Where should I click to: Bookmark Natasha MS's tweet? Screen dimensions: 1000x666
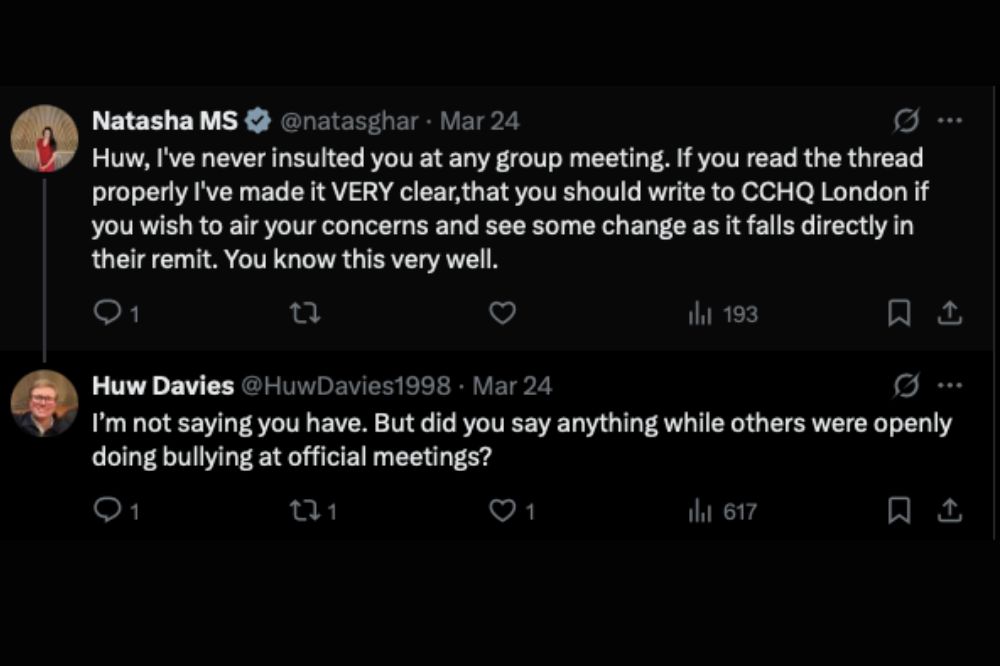[x=900, y=314]
